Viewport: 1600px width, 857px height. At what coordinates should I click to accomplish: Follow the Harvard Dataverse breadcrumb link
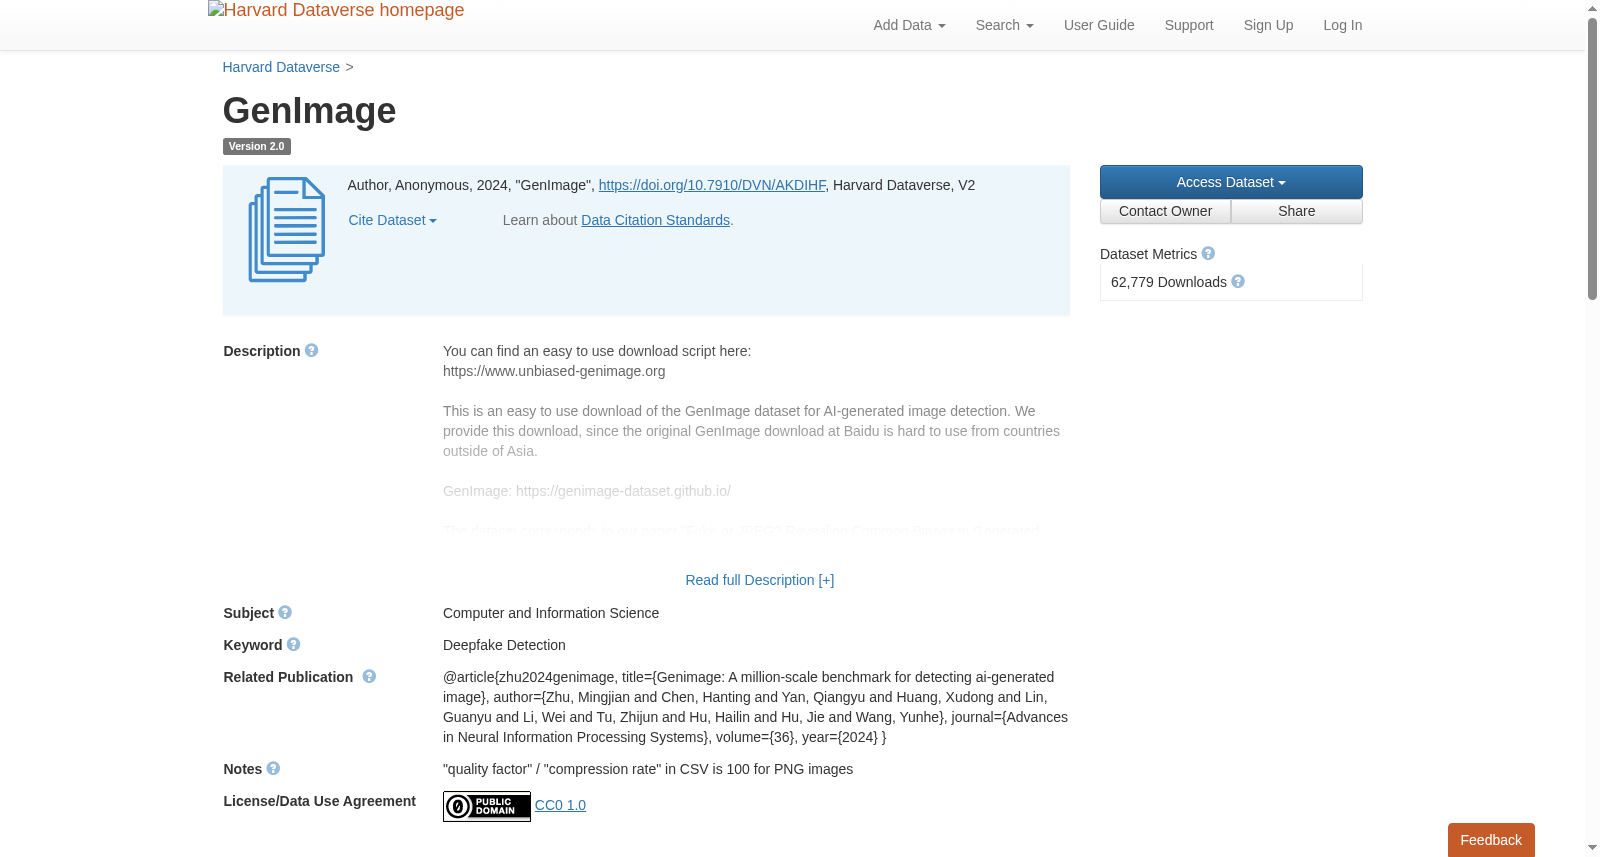(281, 67)
